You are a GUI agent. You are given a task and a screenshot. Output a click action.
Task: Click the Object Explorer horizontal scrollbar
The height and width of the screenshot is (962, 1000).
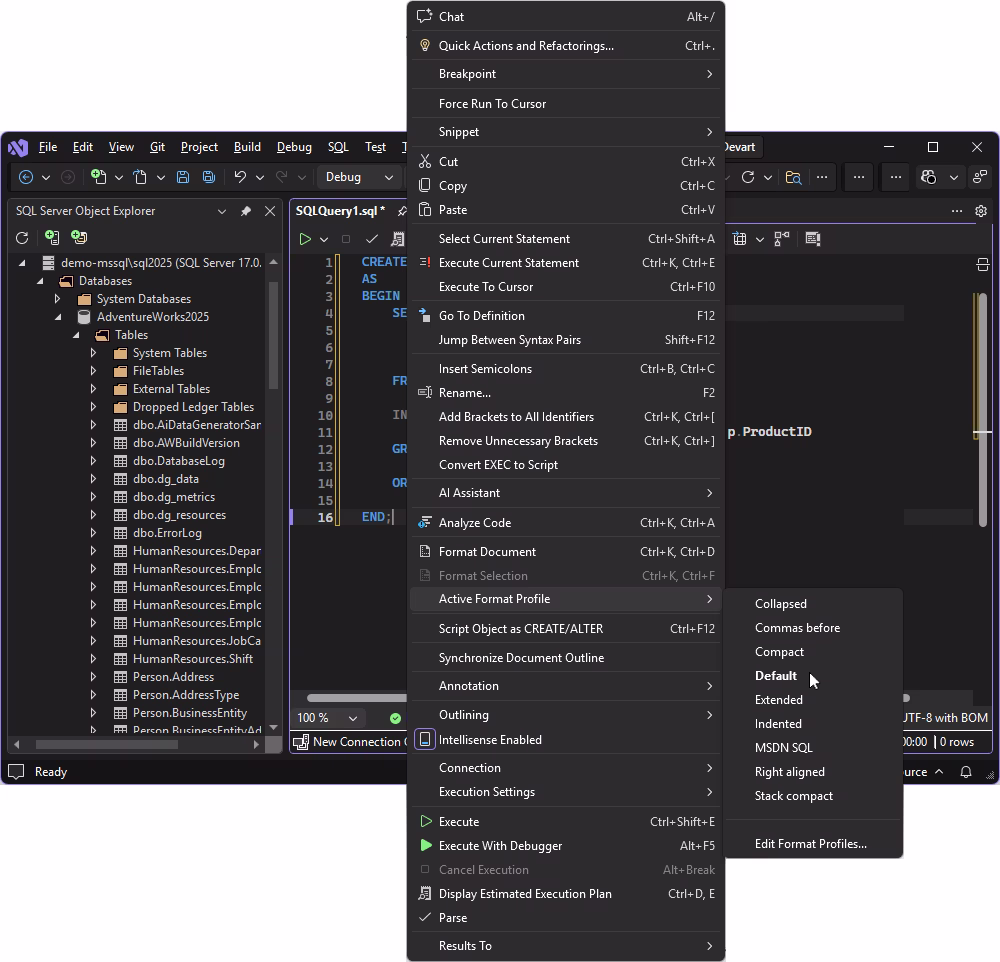[x=107, y=744]
